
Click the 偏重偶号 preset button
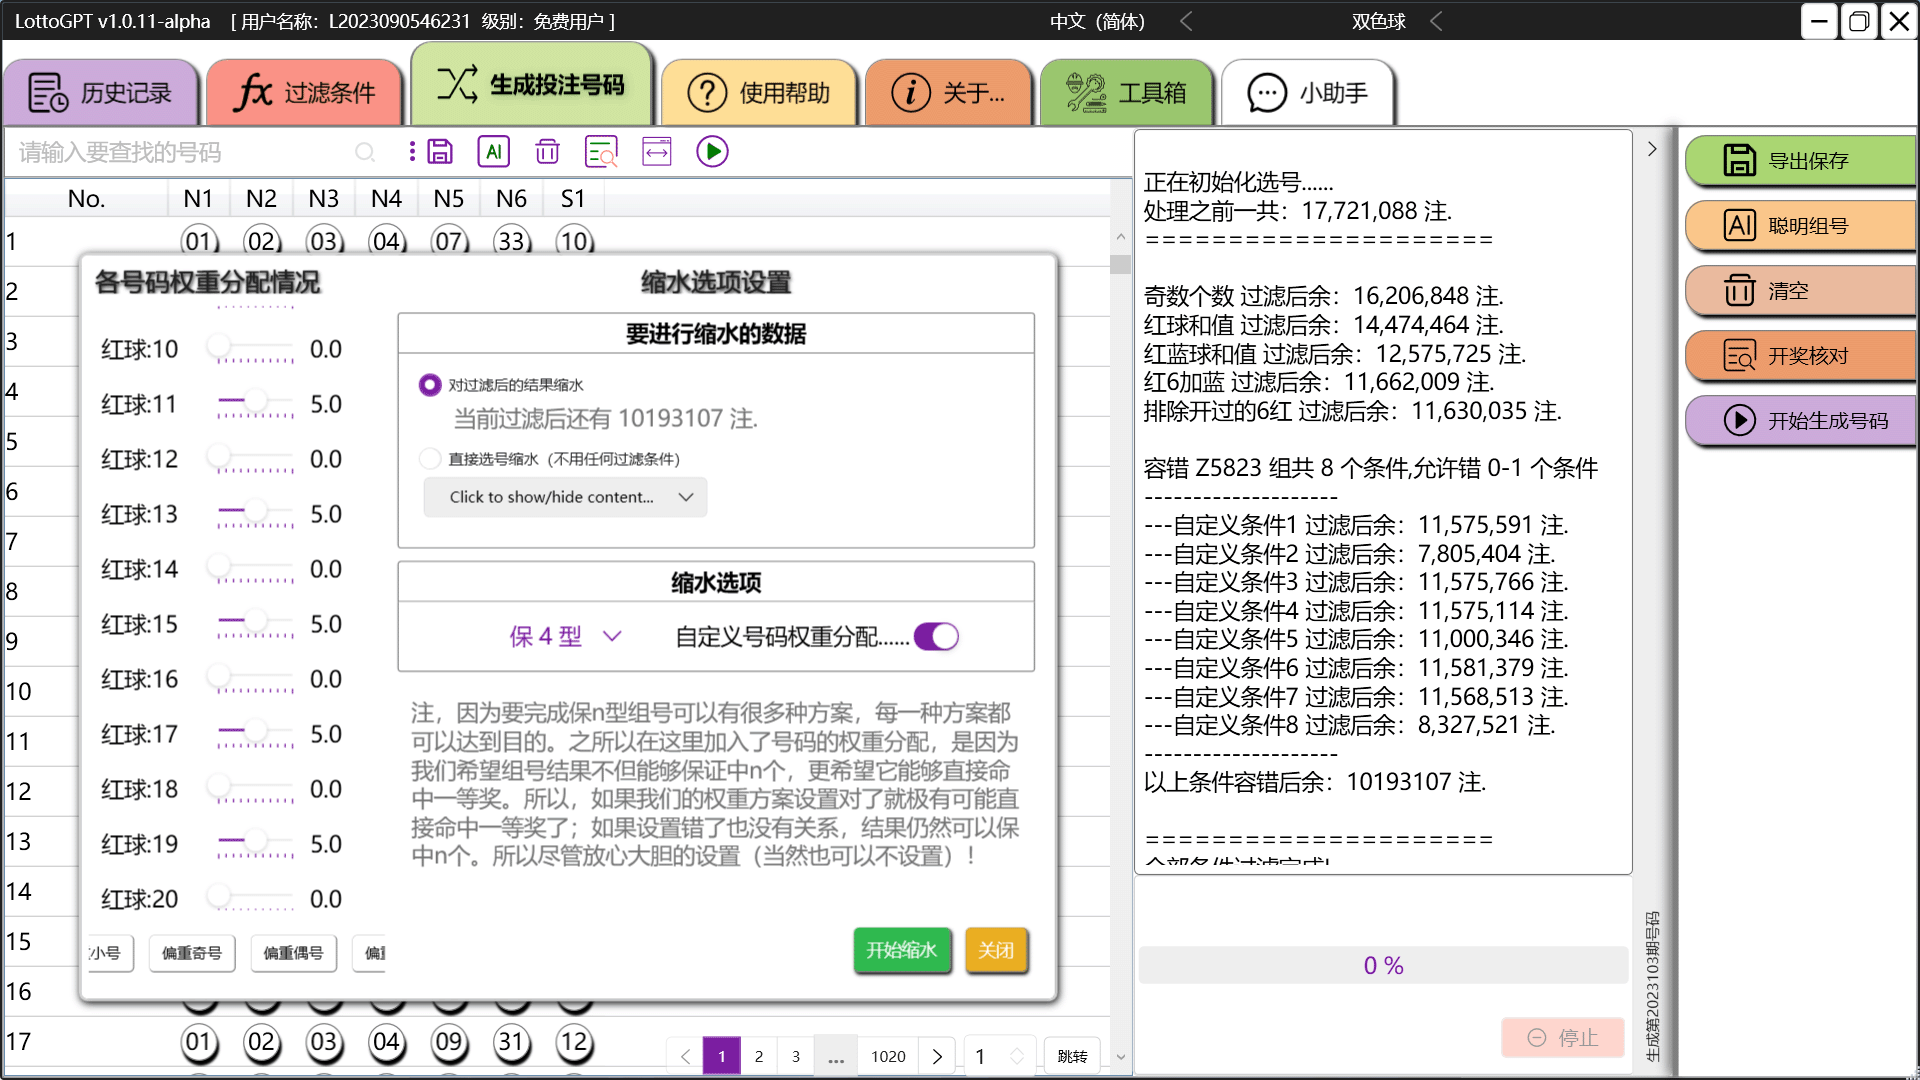coord(293,953)
